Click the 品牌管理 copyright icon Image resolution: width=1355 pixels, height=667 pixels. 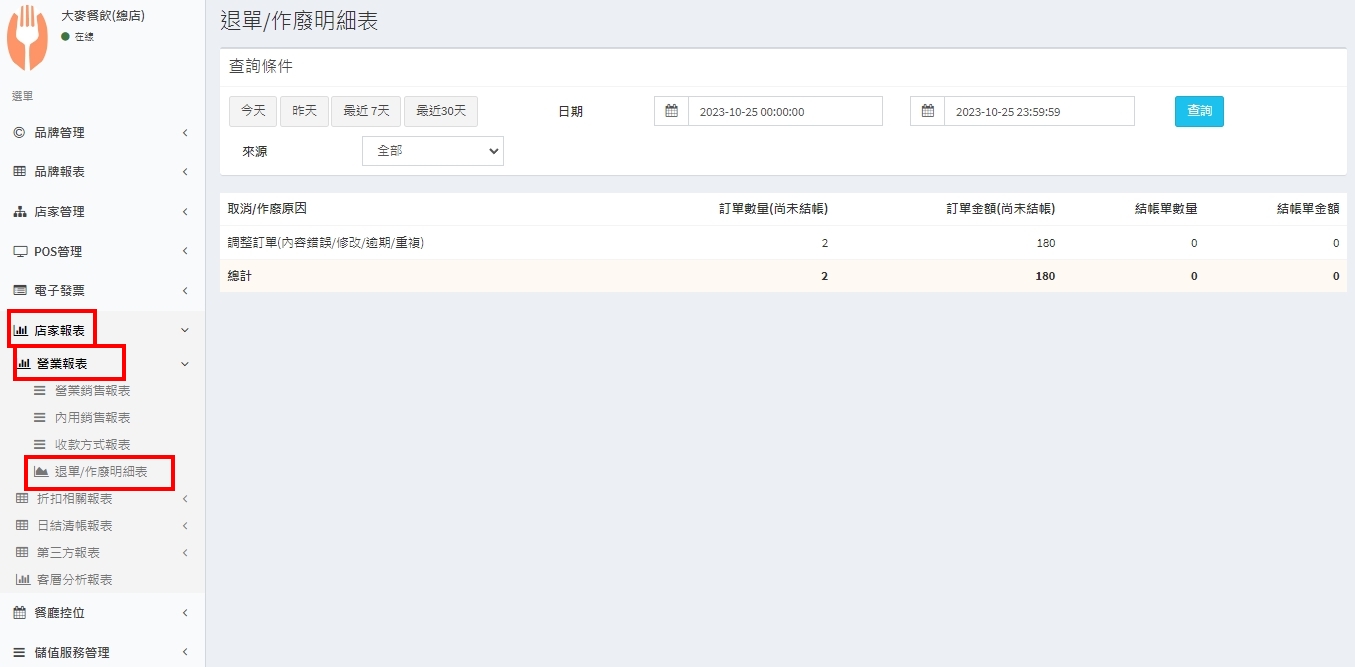coord(19,132)
